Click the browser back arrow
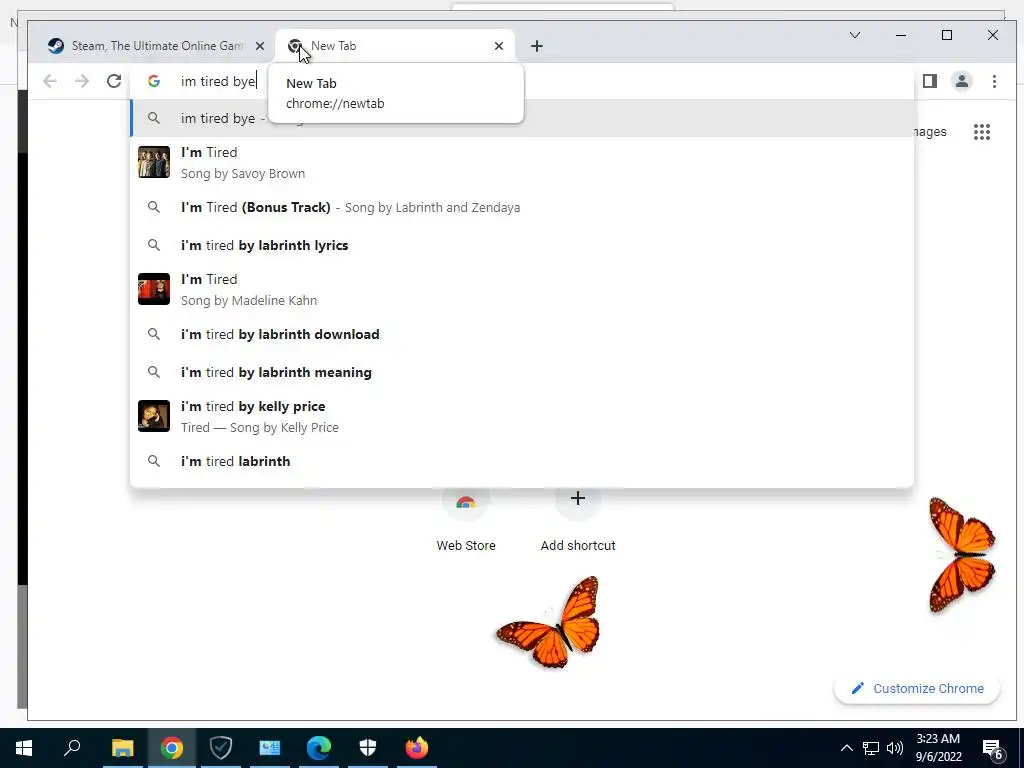The width and height of the screenshot is (1024, 768). [x=50, y=81]
